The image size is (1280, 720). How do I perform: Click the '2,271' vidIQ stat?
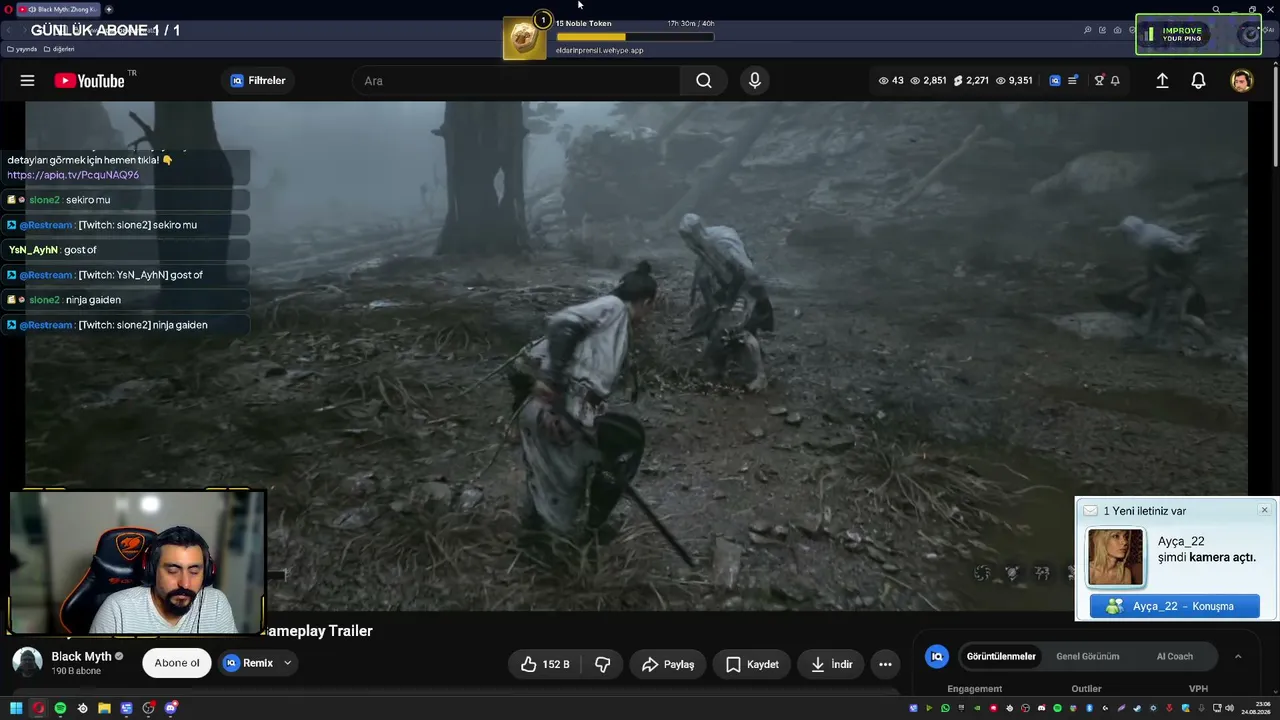(x=971, y=81)
